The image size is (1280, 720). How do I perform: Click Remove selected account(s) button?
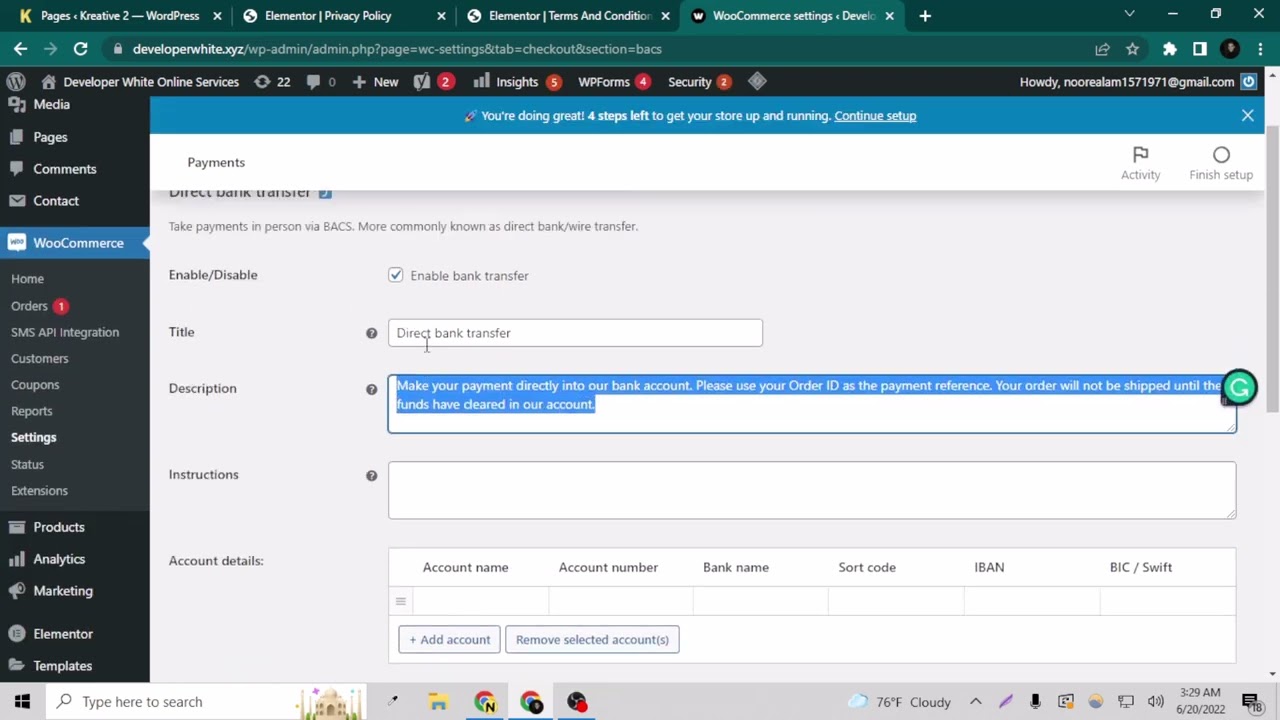592,640
